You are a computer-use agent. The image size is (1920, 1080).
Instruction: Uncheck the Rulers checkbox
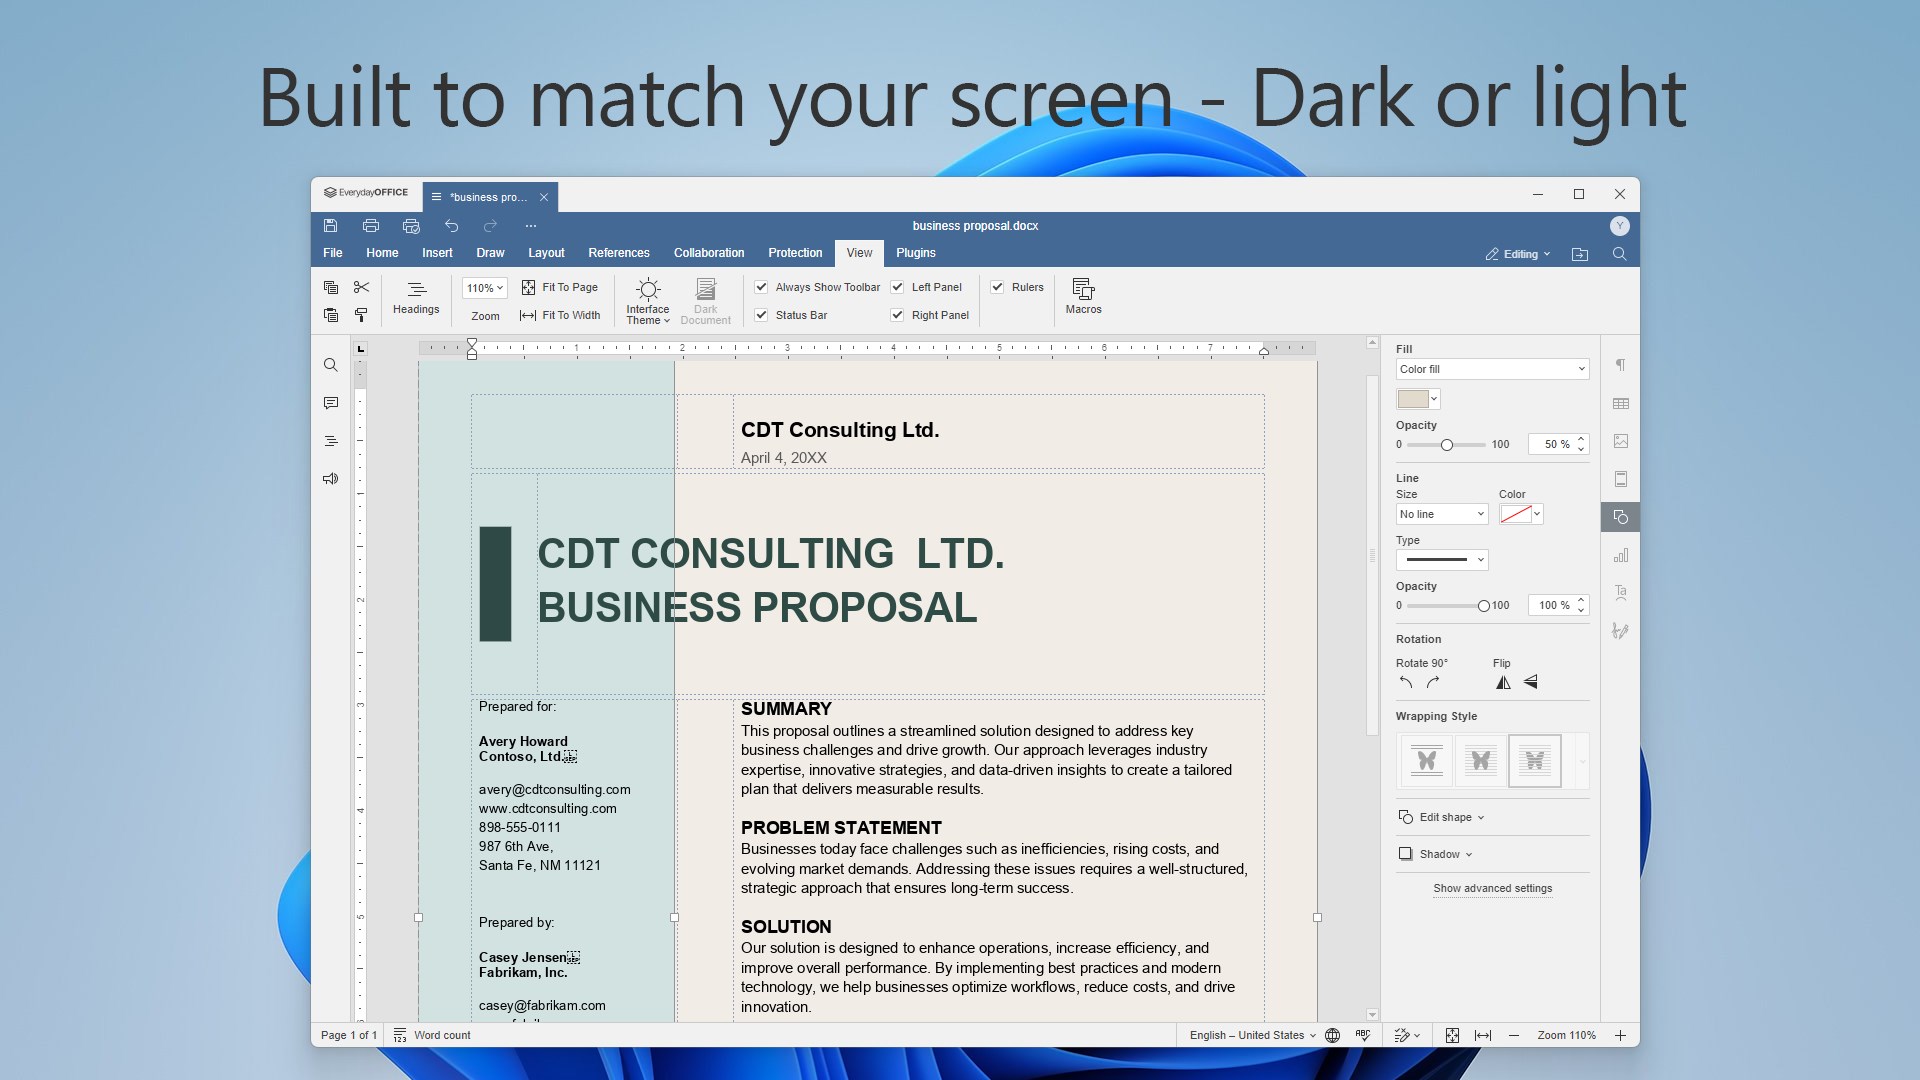point(997,287)
